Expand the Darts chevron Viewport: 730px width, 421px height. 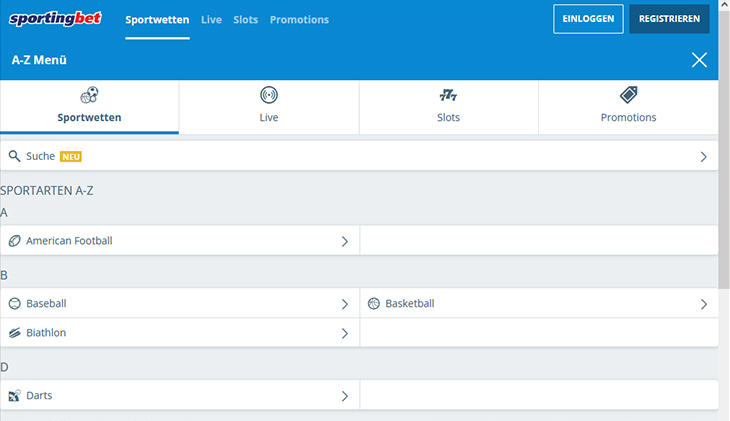pyautogui.click(x=345, y=396)
